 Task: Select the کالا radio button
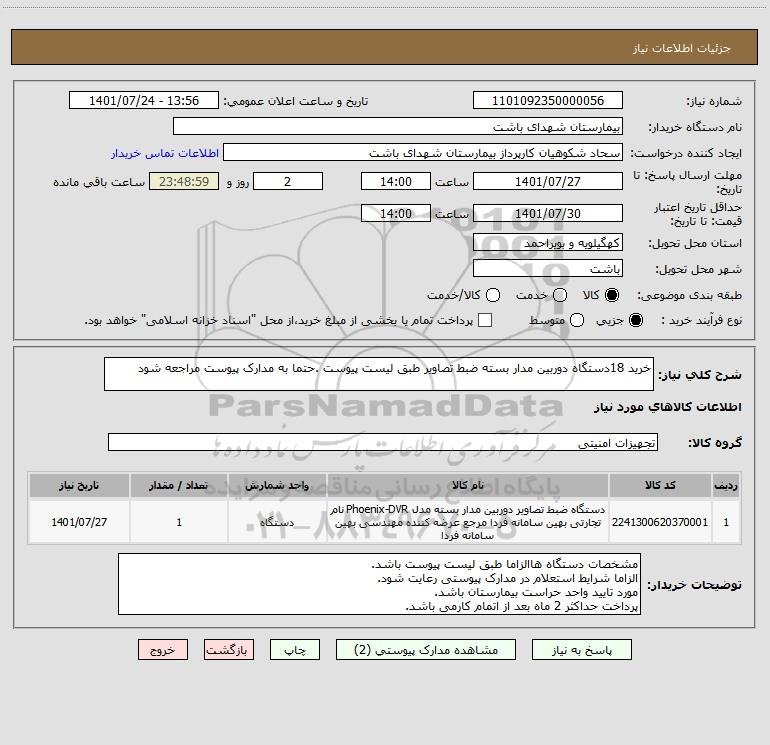coord(612,295)
